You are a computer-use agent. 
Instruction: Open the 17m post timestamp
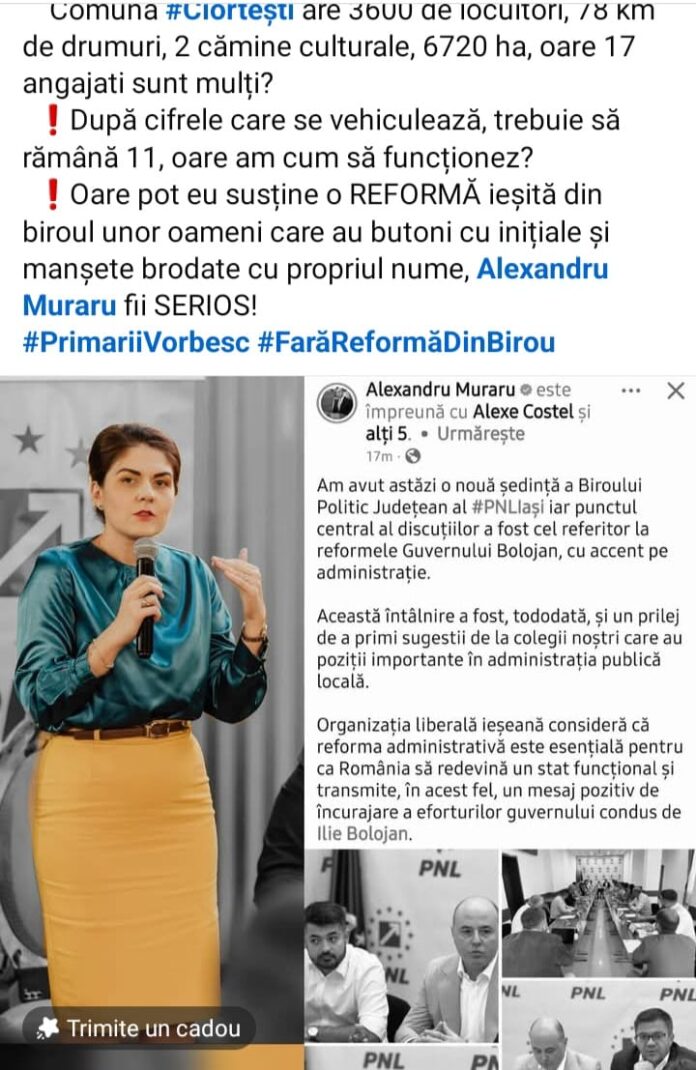click(379, 456)
